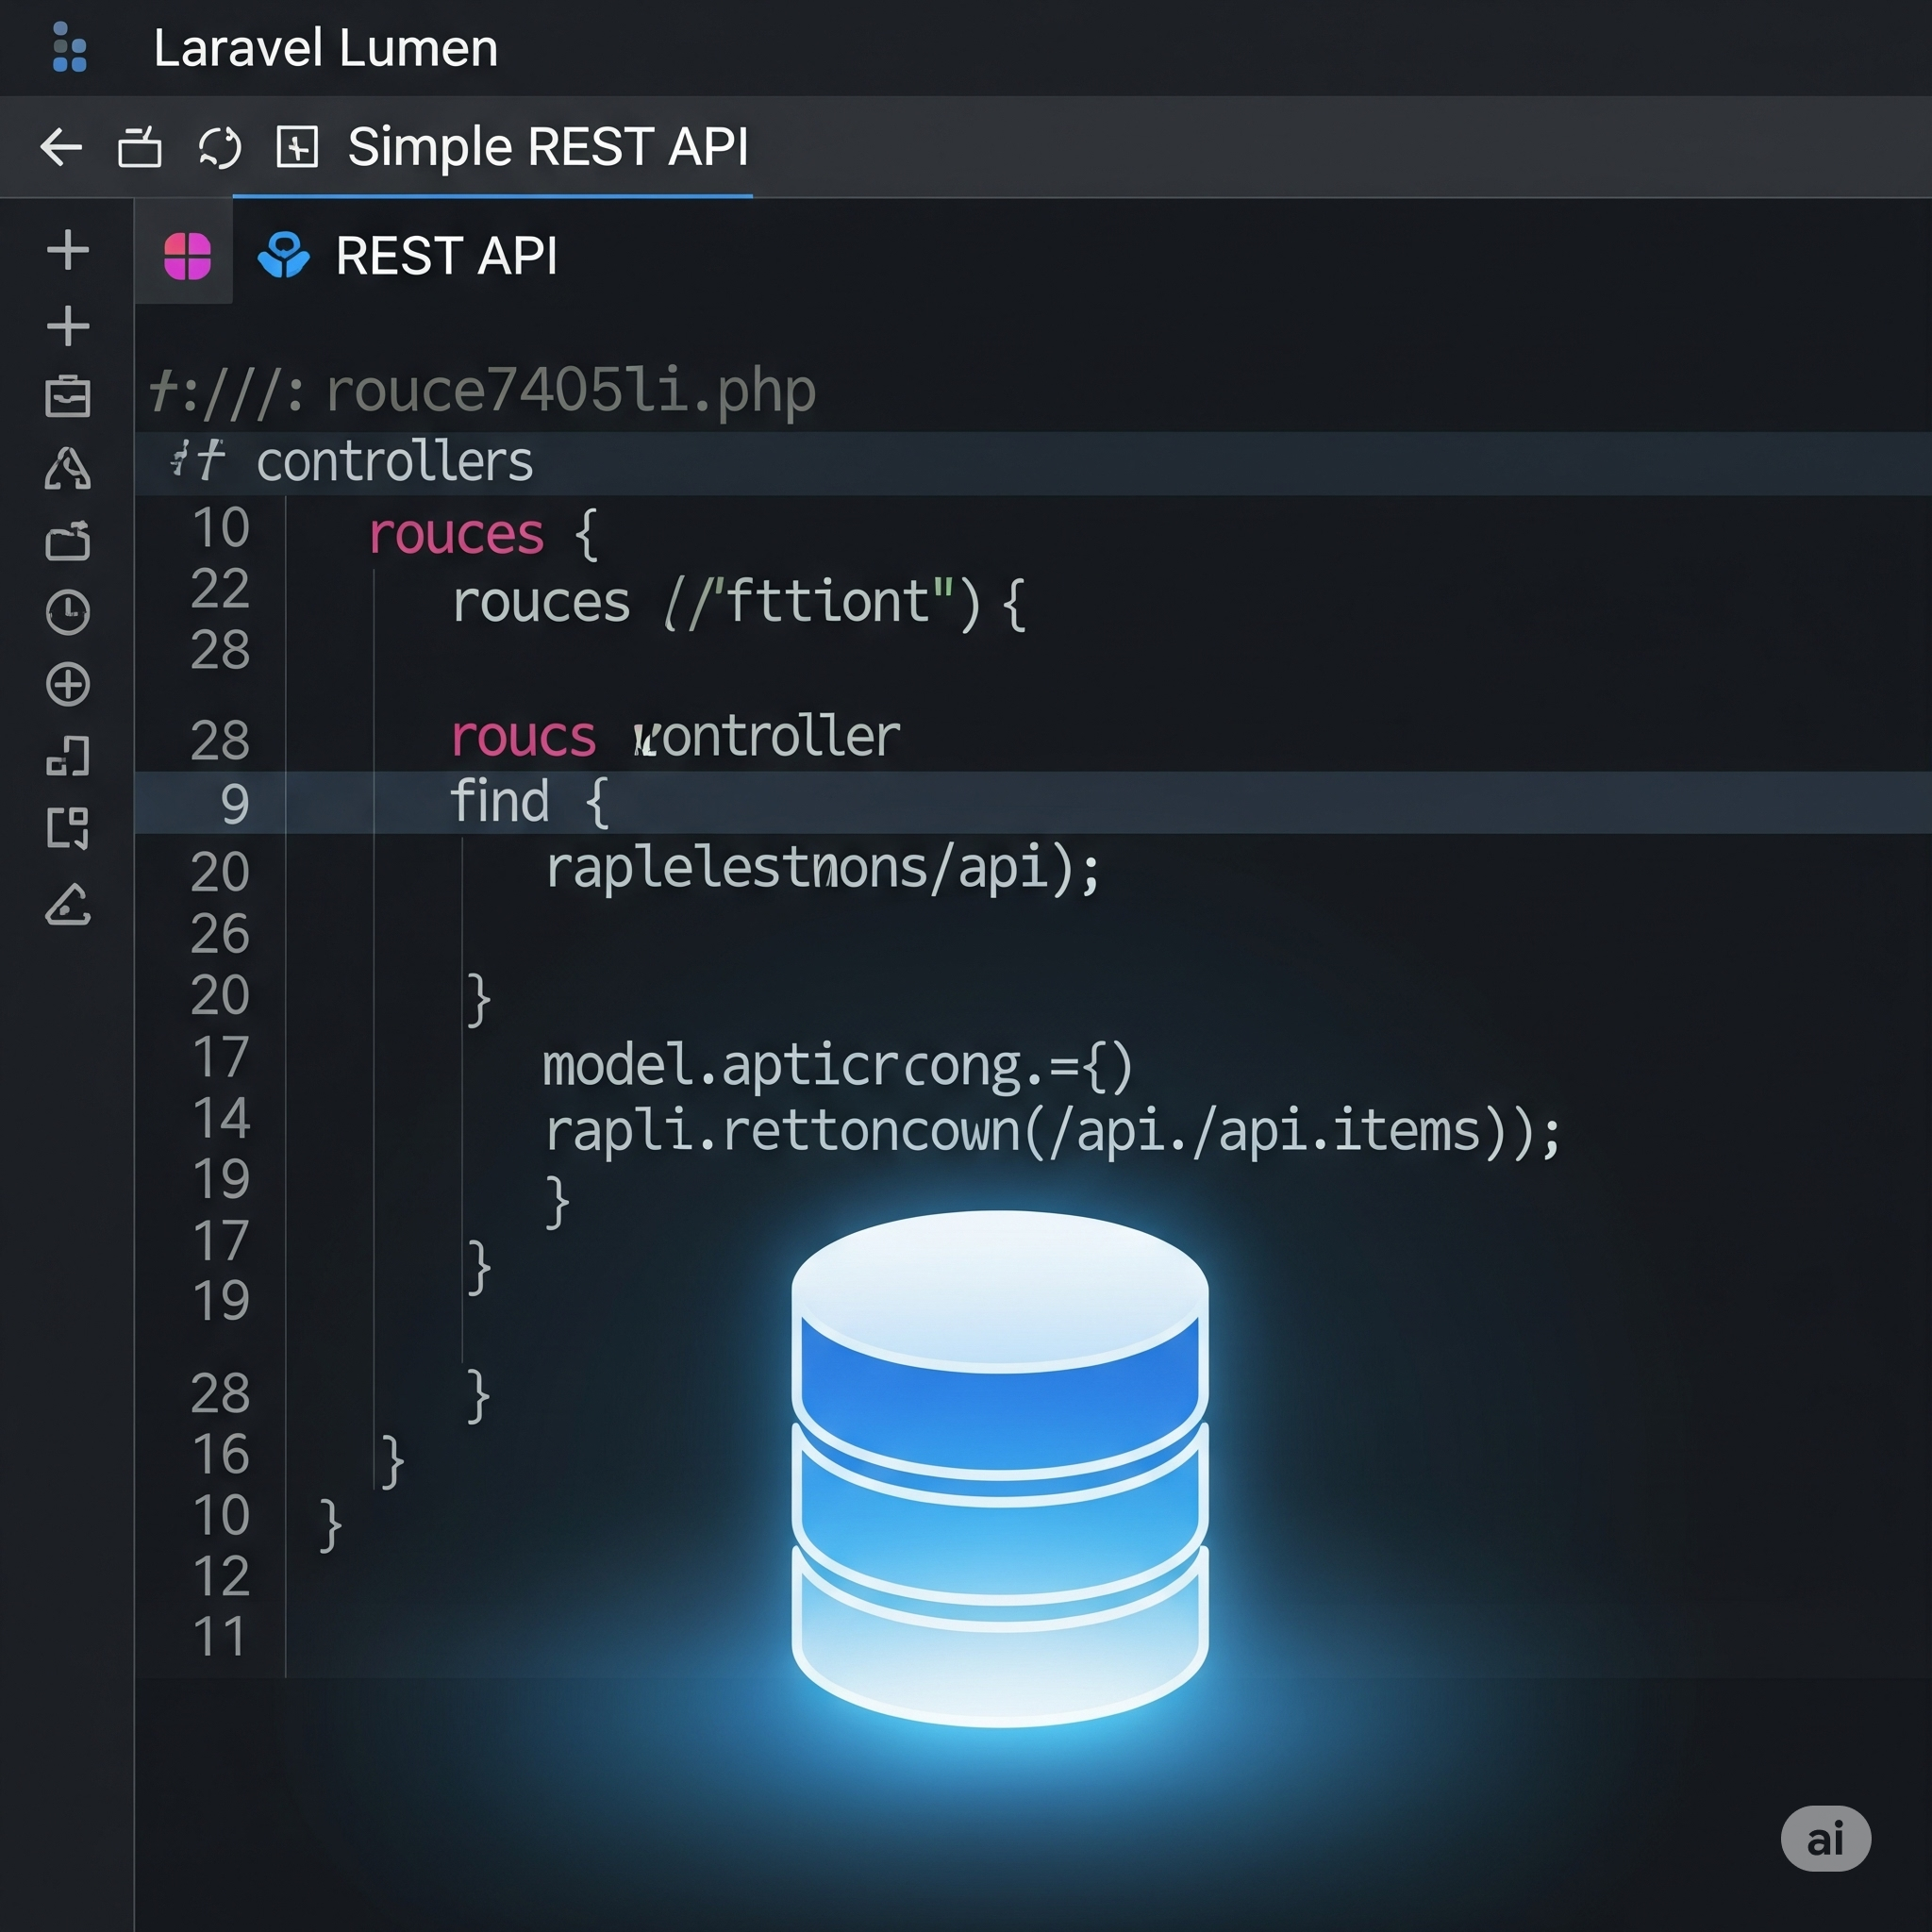The height and width of the screenshot is (1932, 1932).
Task: Select the toolbox icon in the left sidebar
Action: click(68, 400)
